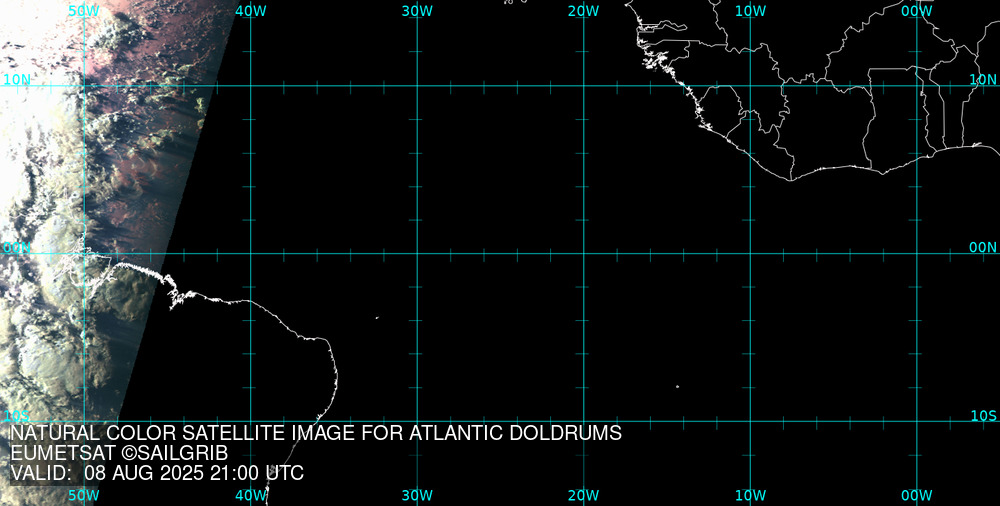The image size is (1000, 506).
Task: Click the '20W' longitude label along the bottom edge
Action: click(584, 496)
